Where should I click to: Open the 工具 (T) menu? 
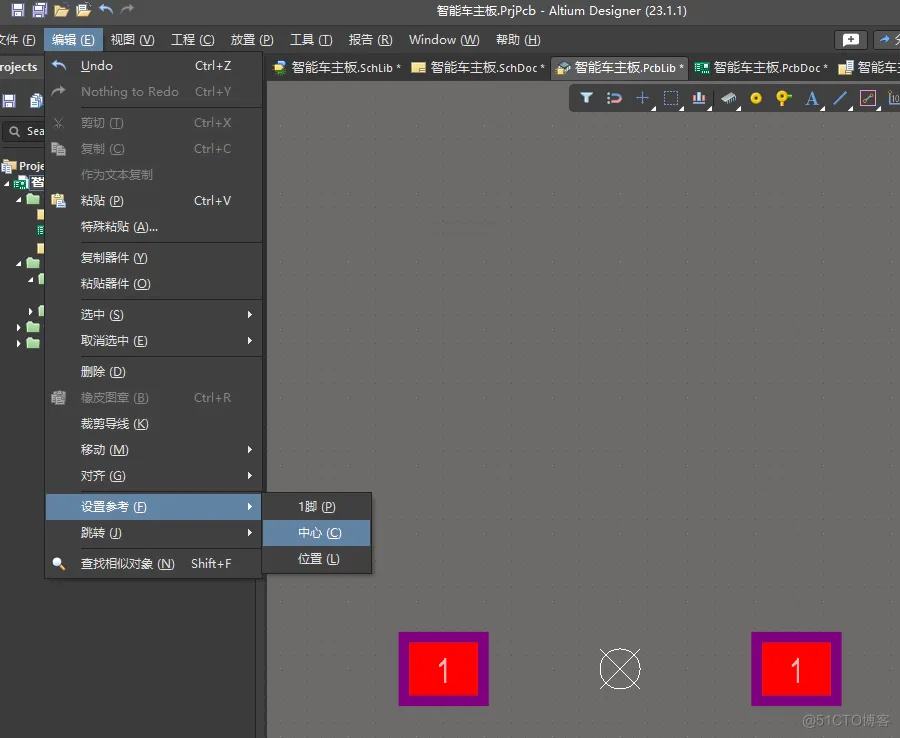[311, 40]
